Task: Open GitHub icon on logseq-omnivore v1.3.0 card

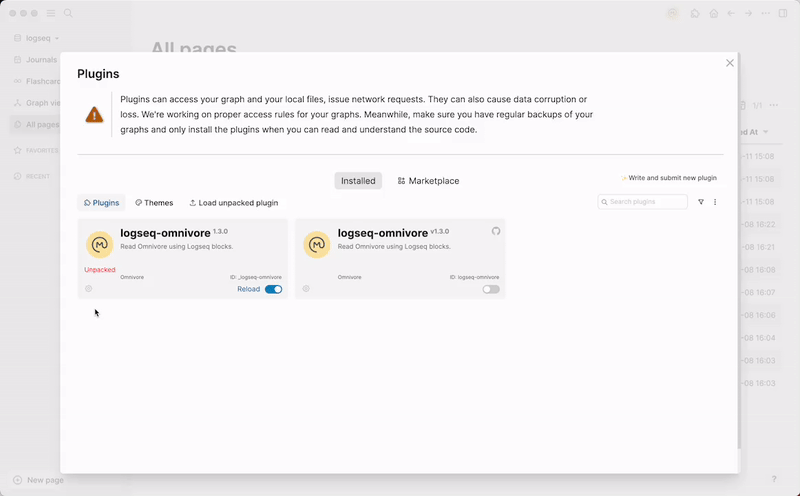Action: (x=495, y=231)
